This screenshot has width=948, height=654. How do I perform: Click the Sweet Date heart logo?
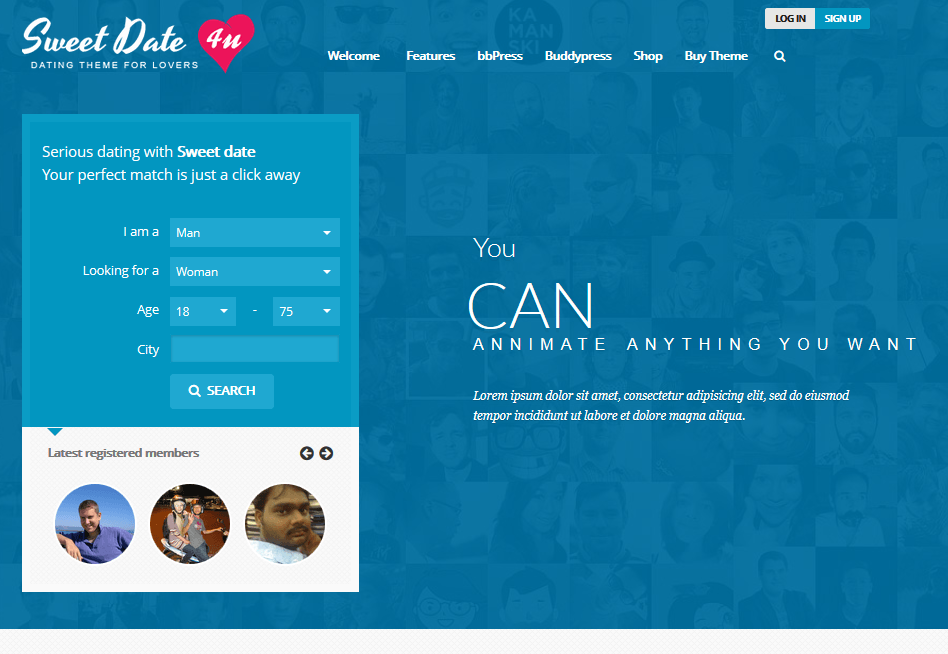(x=138, y=44)
